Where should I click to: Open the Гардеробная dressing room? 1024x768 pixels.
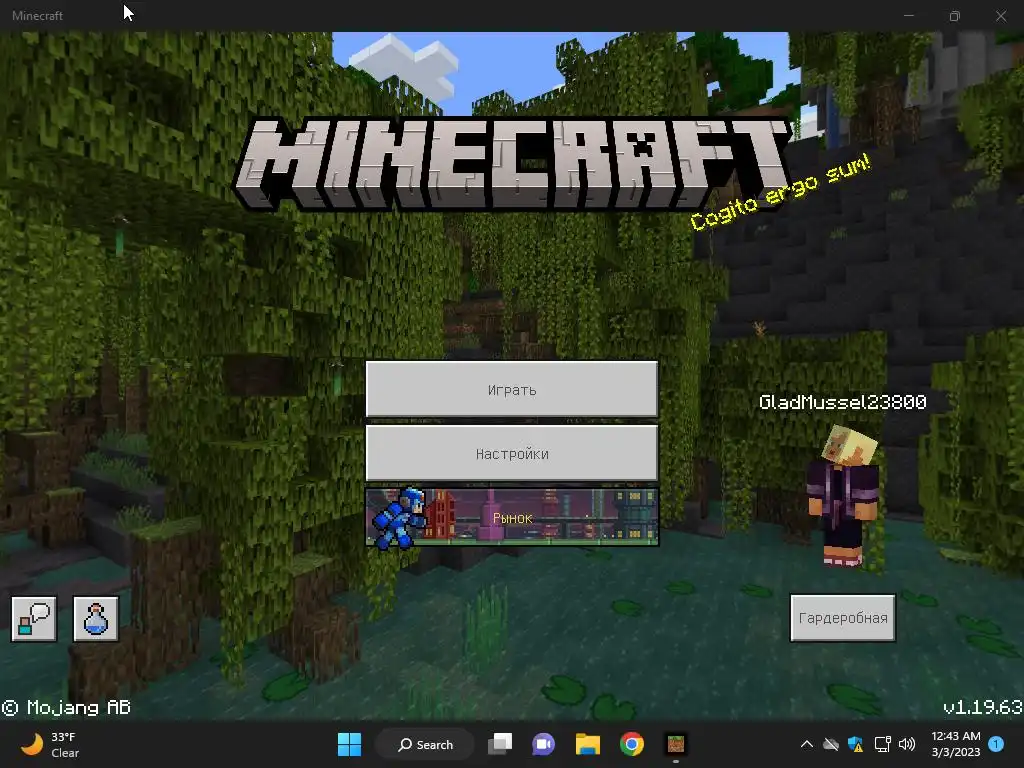(x=842, y=618)
